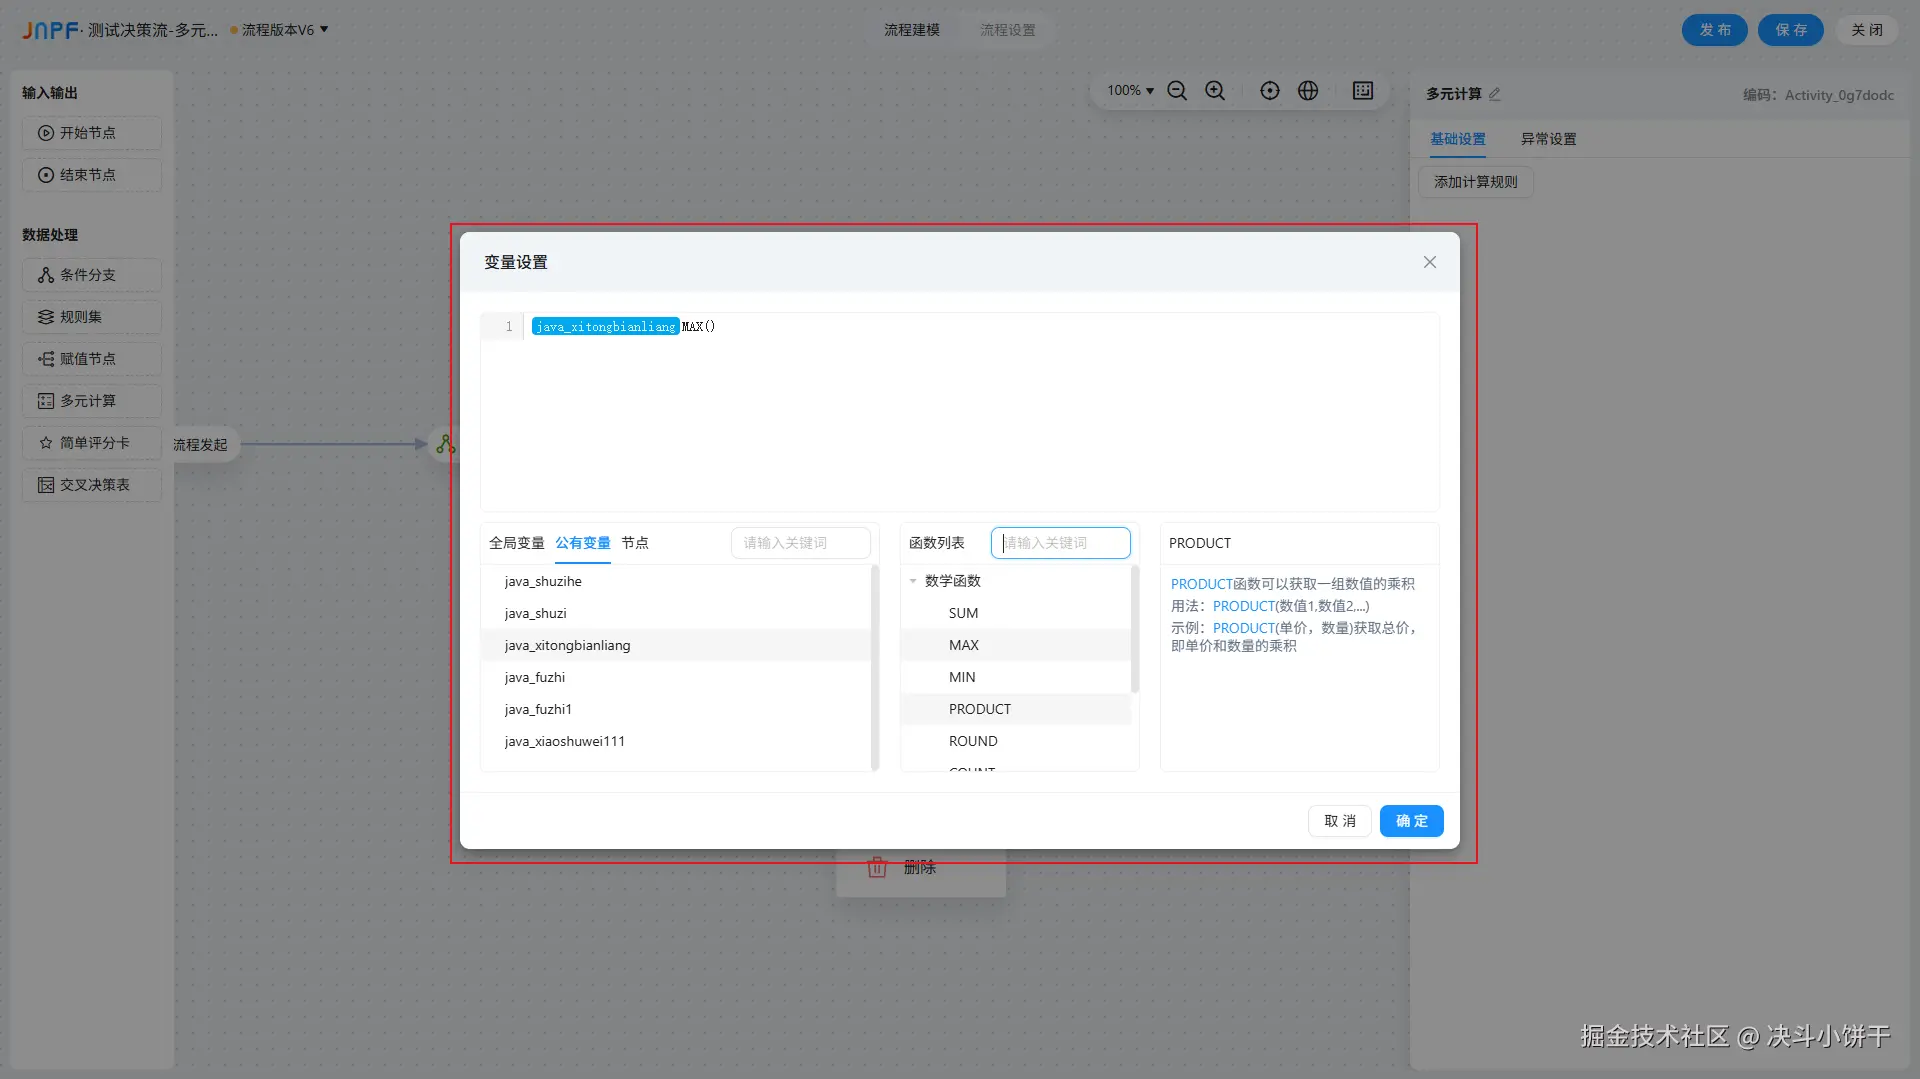Click the crosshair locate-canvas icon
This screenshot has height=1079, width=1920.
pos(1269,90)
